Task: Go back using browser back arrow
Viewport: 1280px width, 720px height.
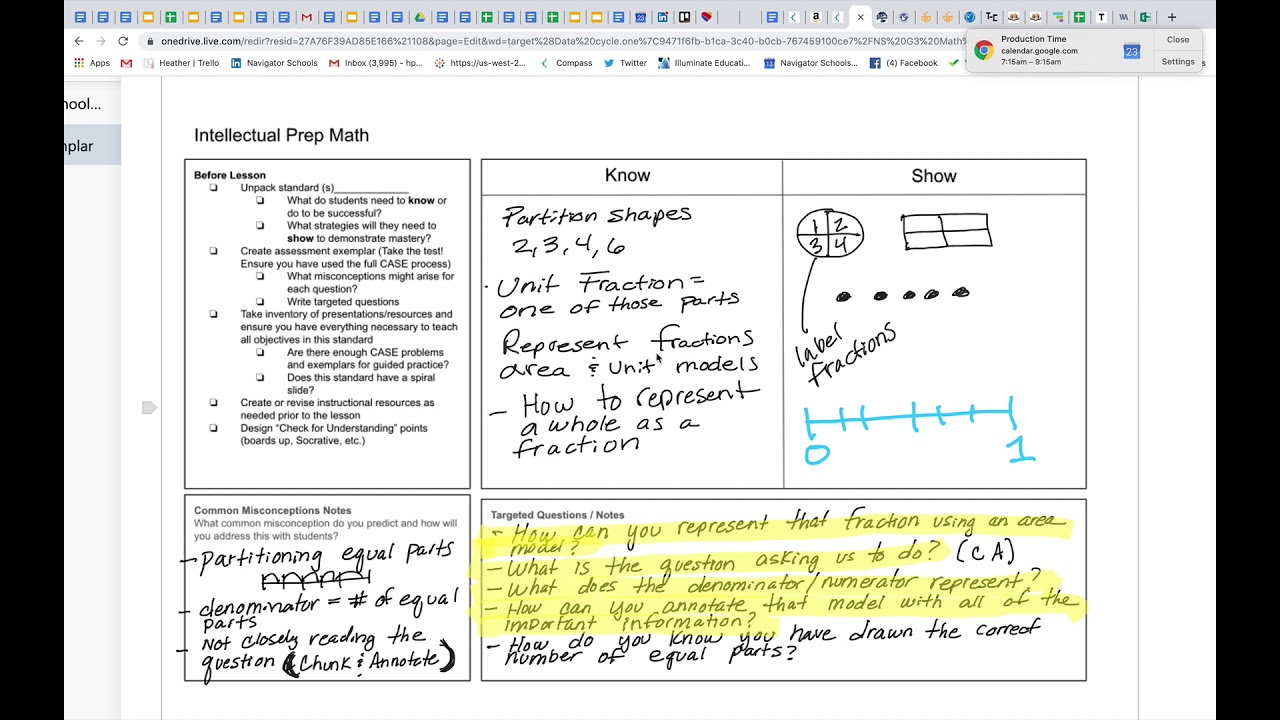Action: (x=79, y=41)
